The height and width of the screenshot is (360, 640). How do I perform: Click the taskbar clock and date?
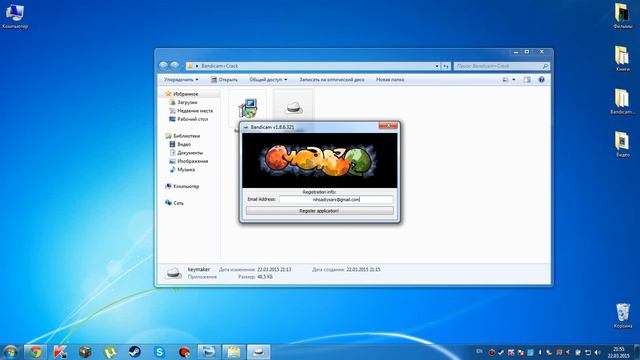click(x=618, y=353)
